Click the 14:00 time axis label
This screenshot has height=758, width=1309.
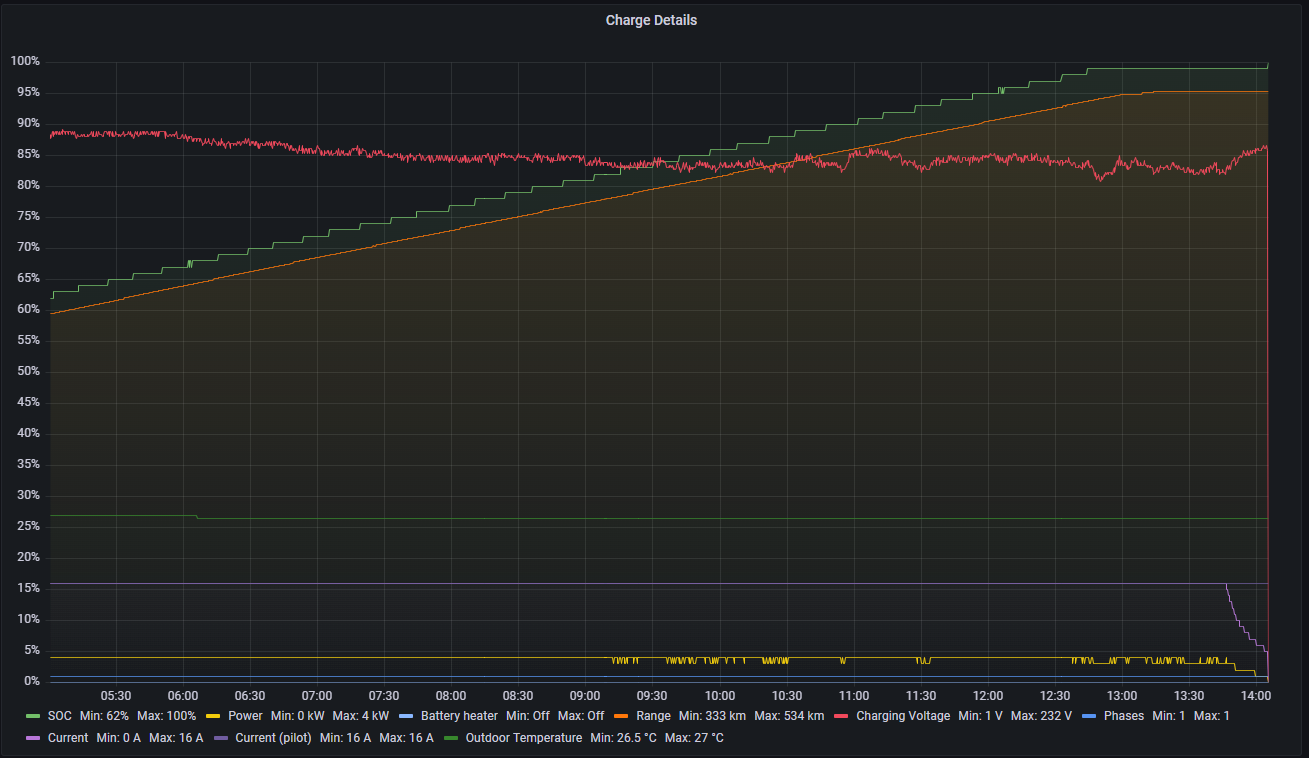(x=1256, y=696)
